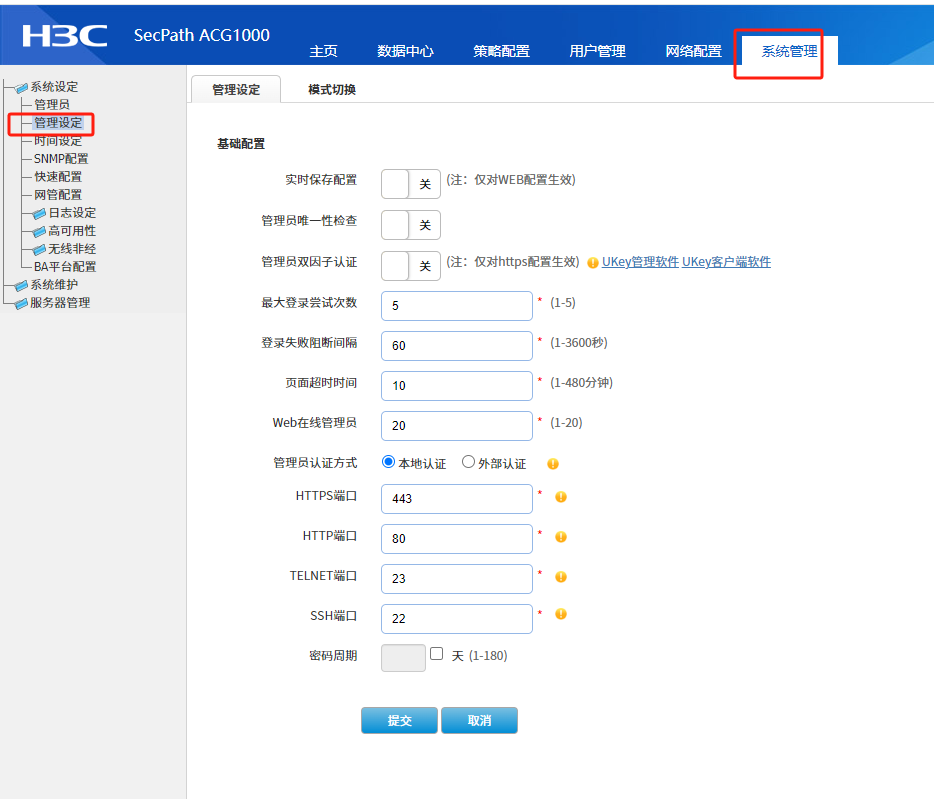Screen dimensions: 934x799
Task: Click the 系统设定 folder icon in the tree
Action: (x=21, y=88)
